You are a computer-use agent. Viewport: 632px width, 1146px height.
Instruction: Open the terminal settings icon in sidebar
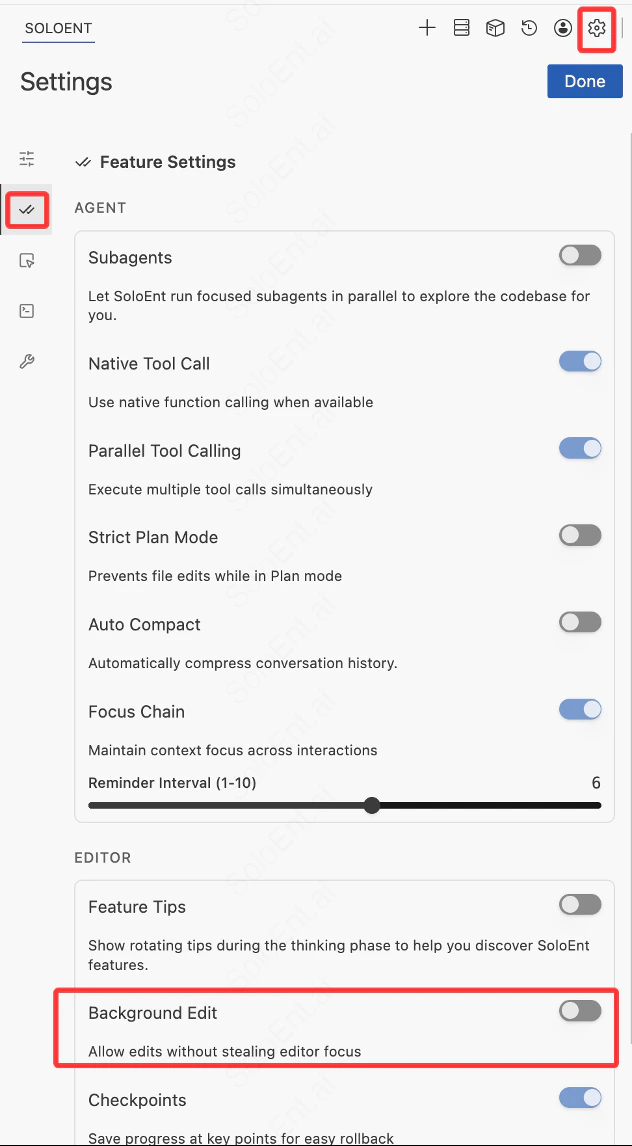click(26, 311)
